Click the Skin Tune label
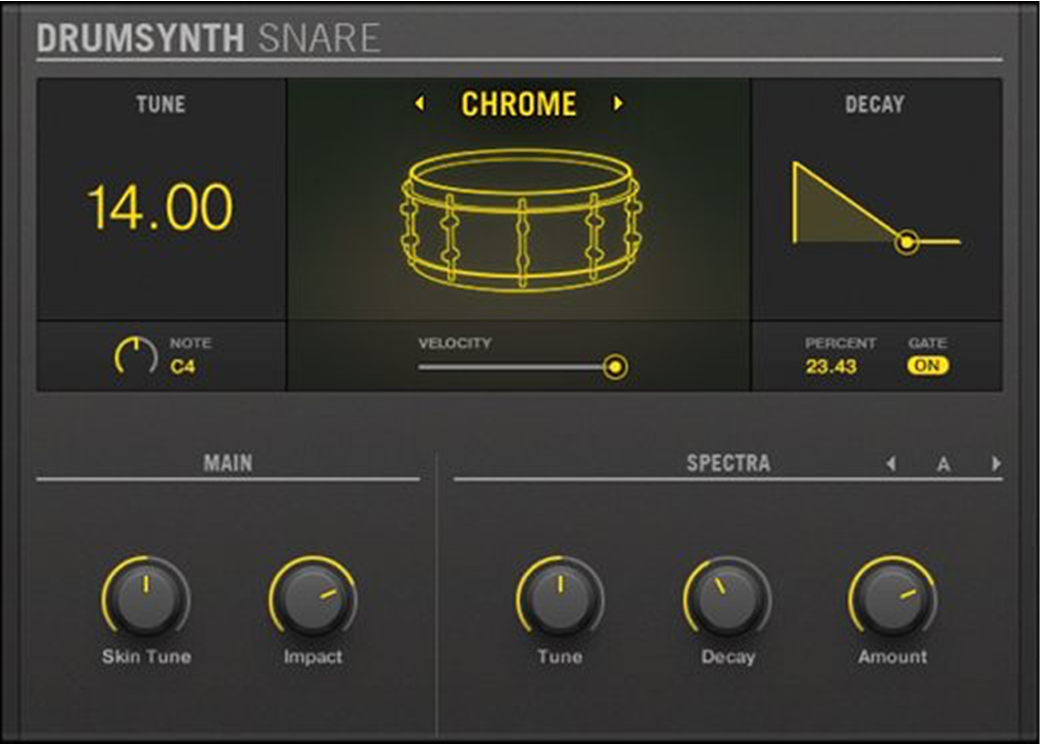1040x745 pixels. (147, 656)
